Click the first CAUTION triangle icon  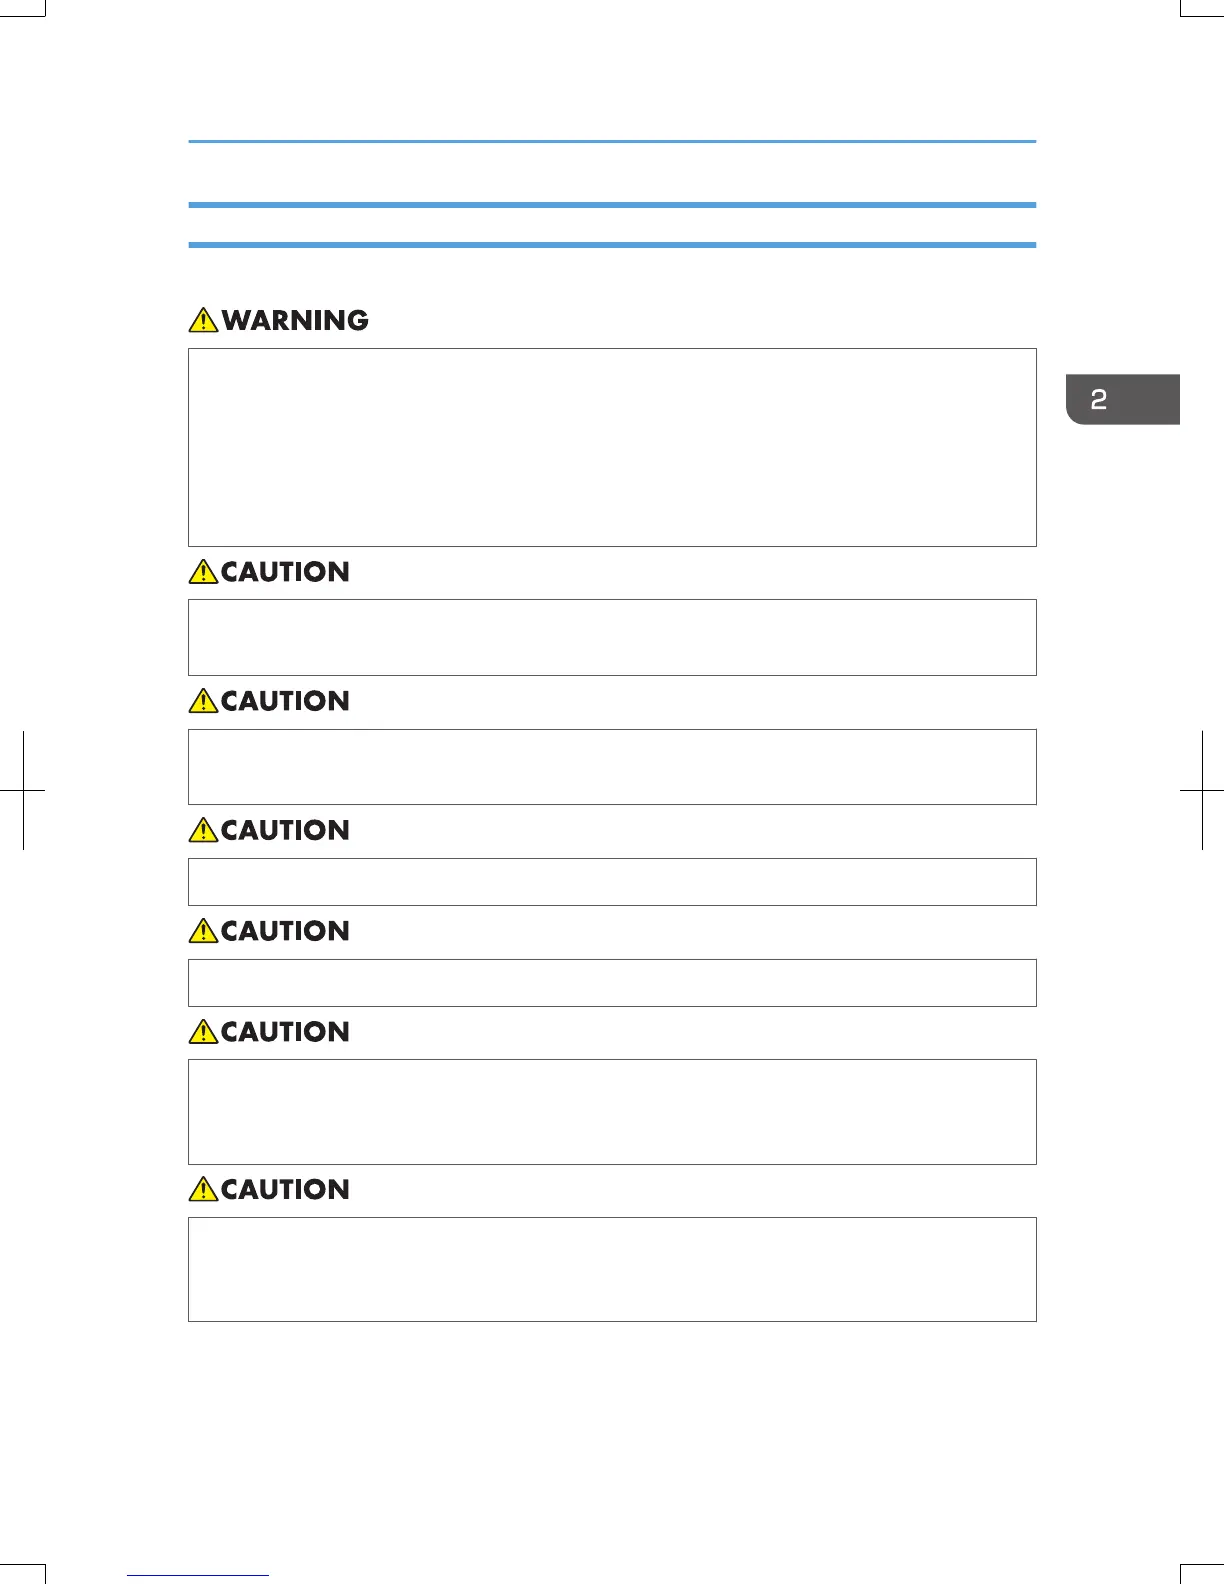point(203,572)
